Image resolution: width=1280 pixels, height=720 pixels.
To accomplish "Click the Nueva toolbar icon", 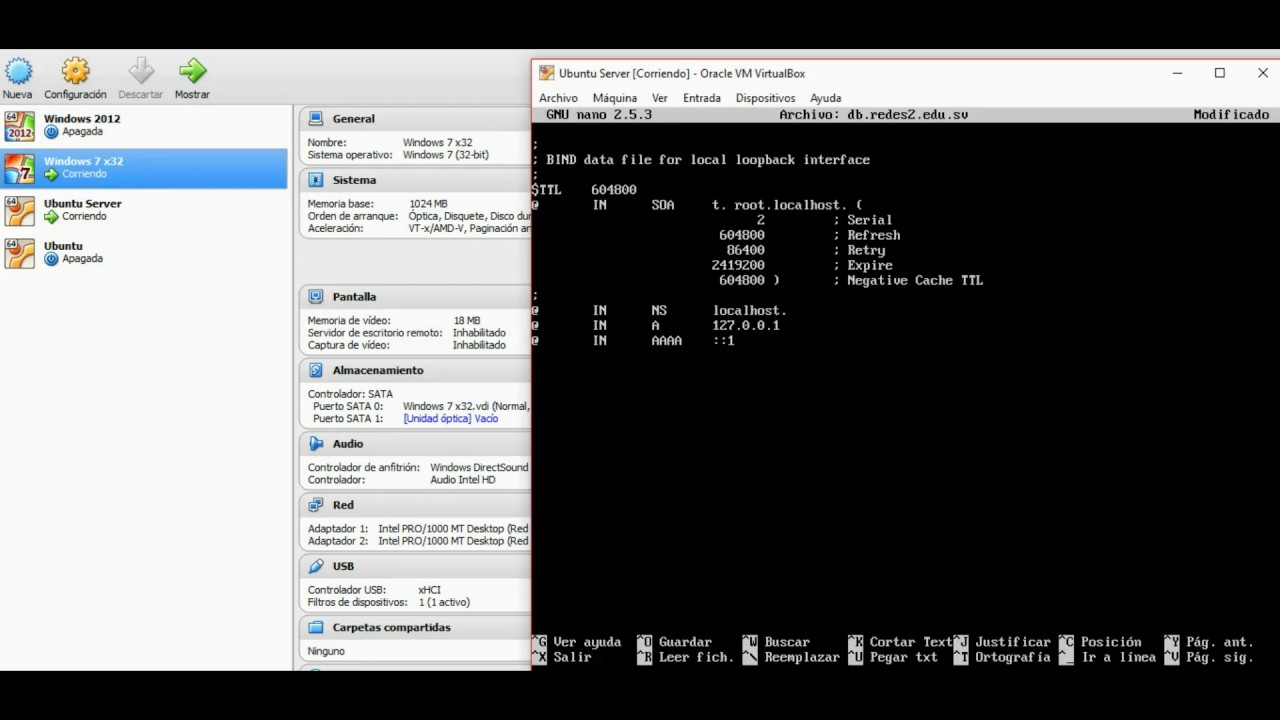I will [x=18, y=71].
